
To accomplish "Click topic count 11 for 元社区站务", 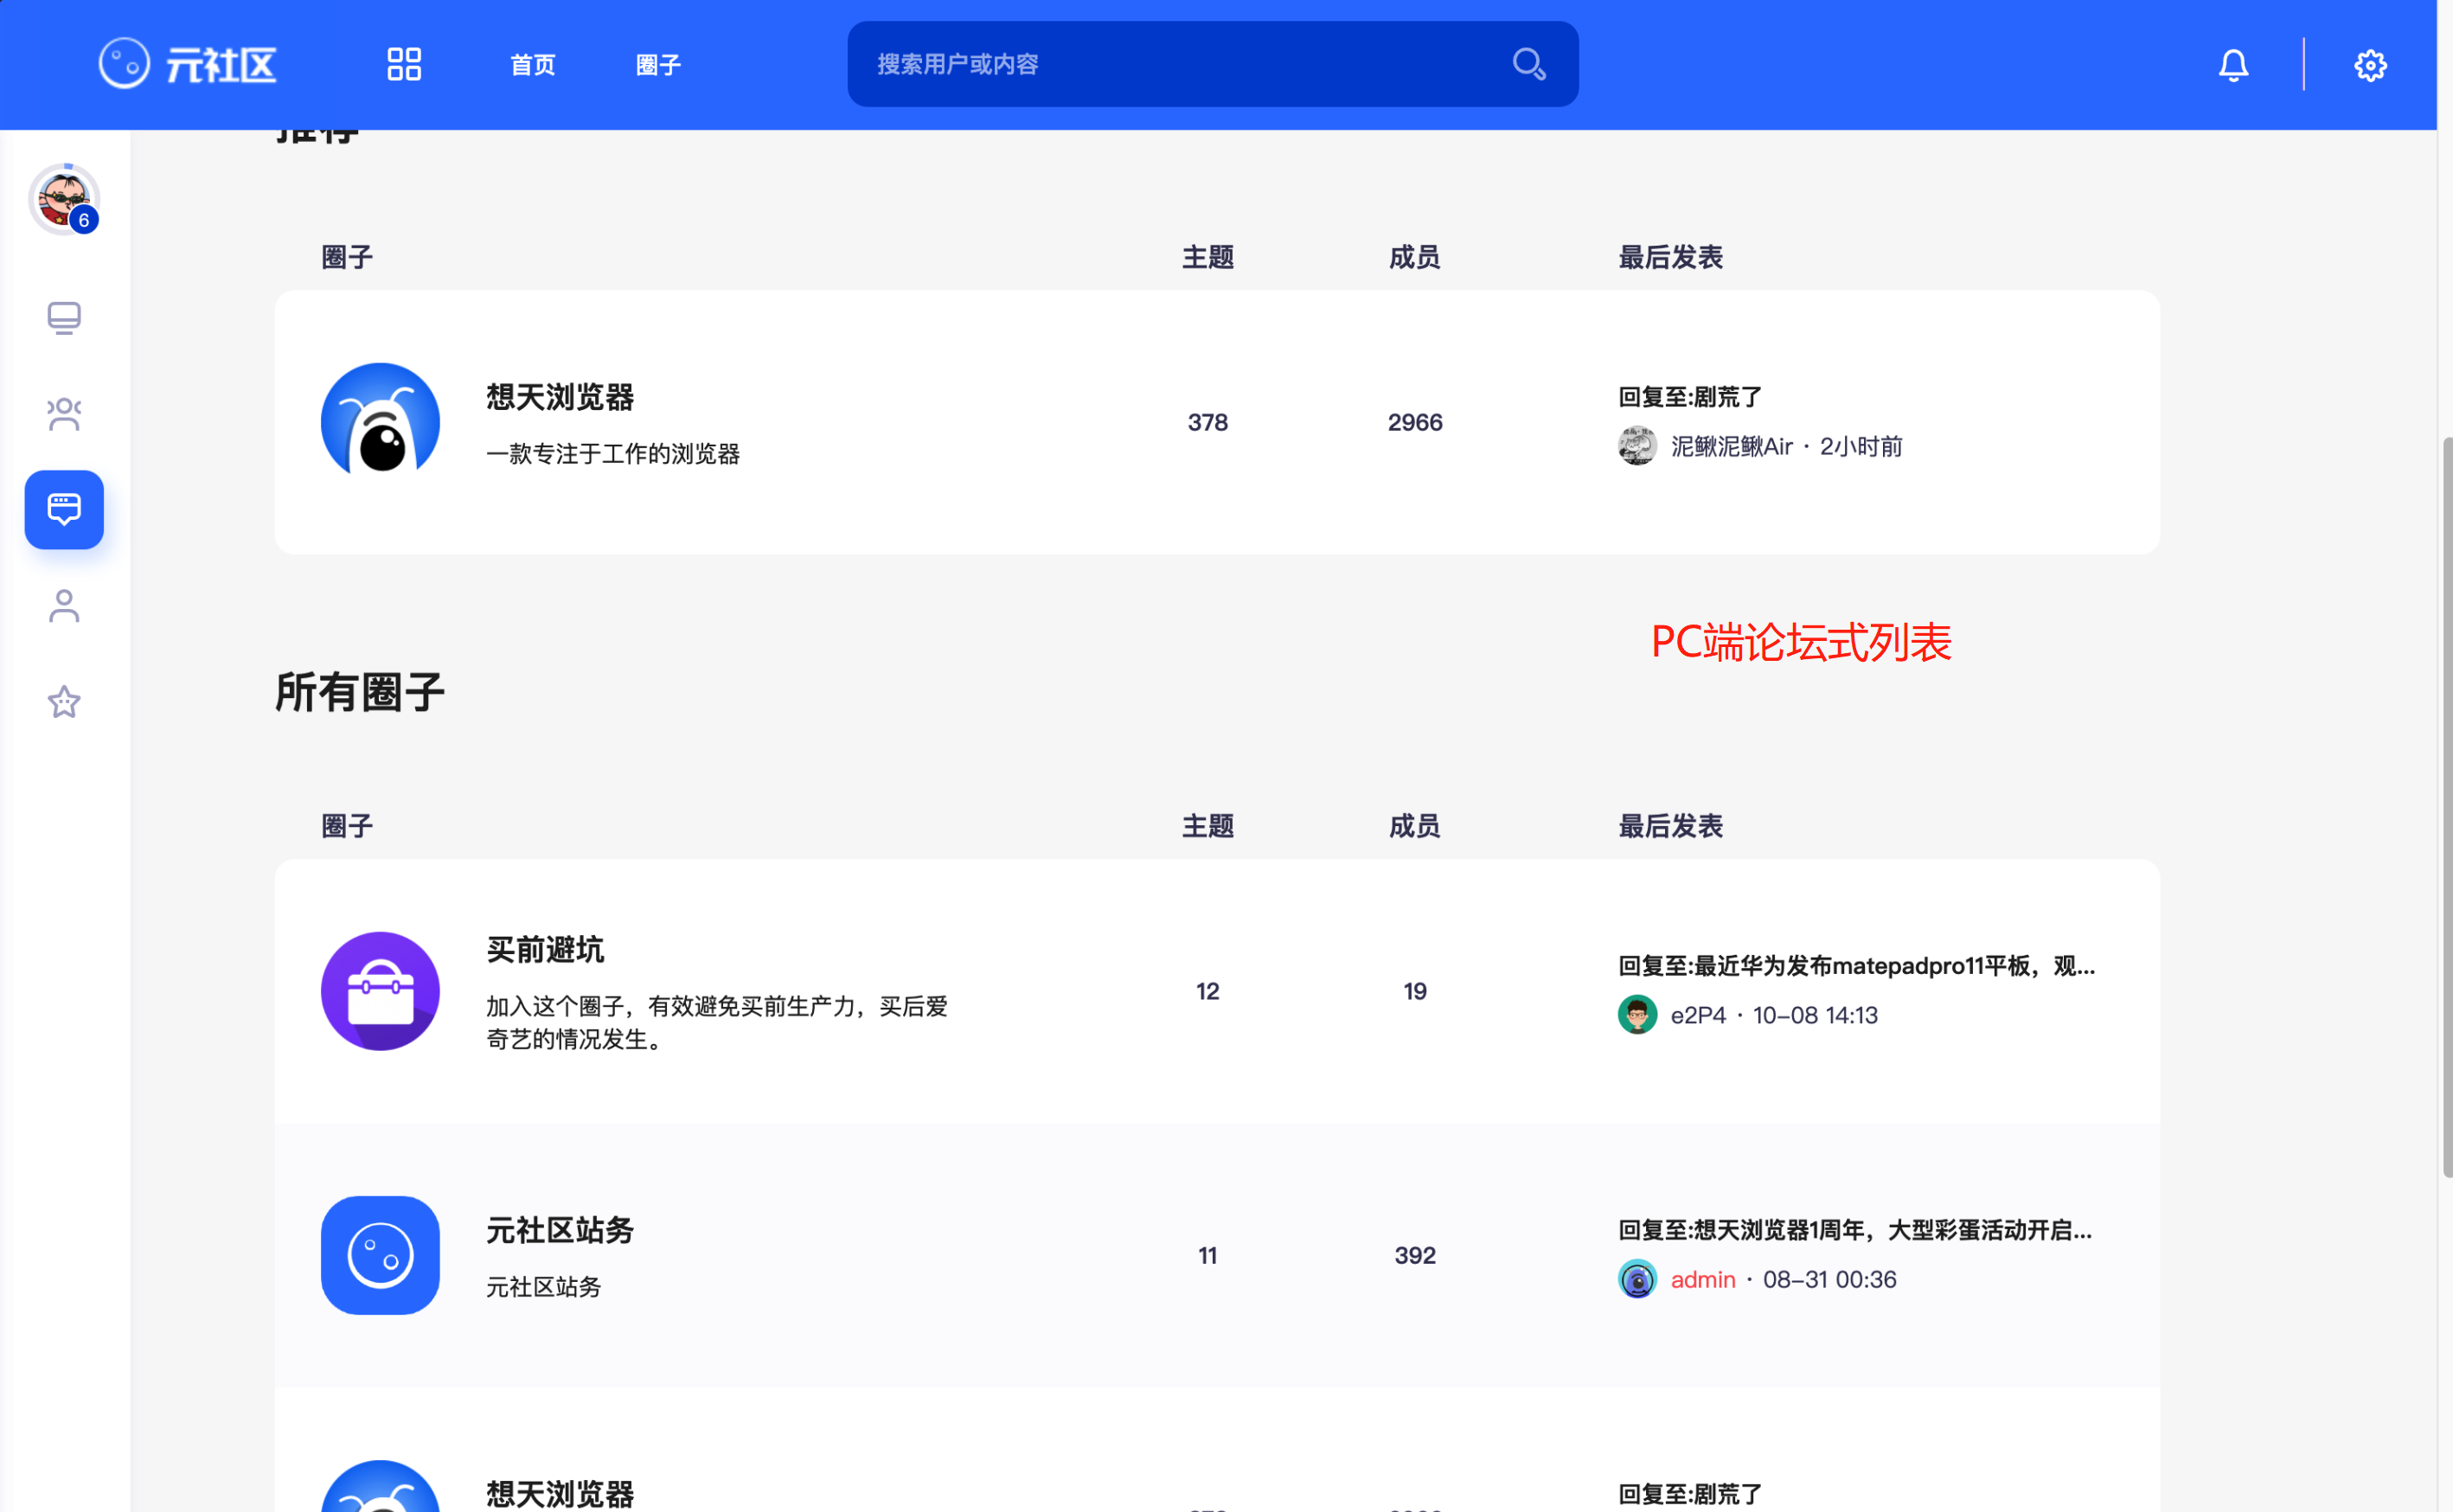I will coord(1208,1255).
